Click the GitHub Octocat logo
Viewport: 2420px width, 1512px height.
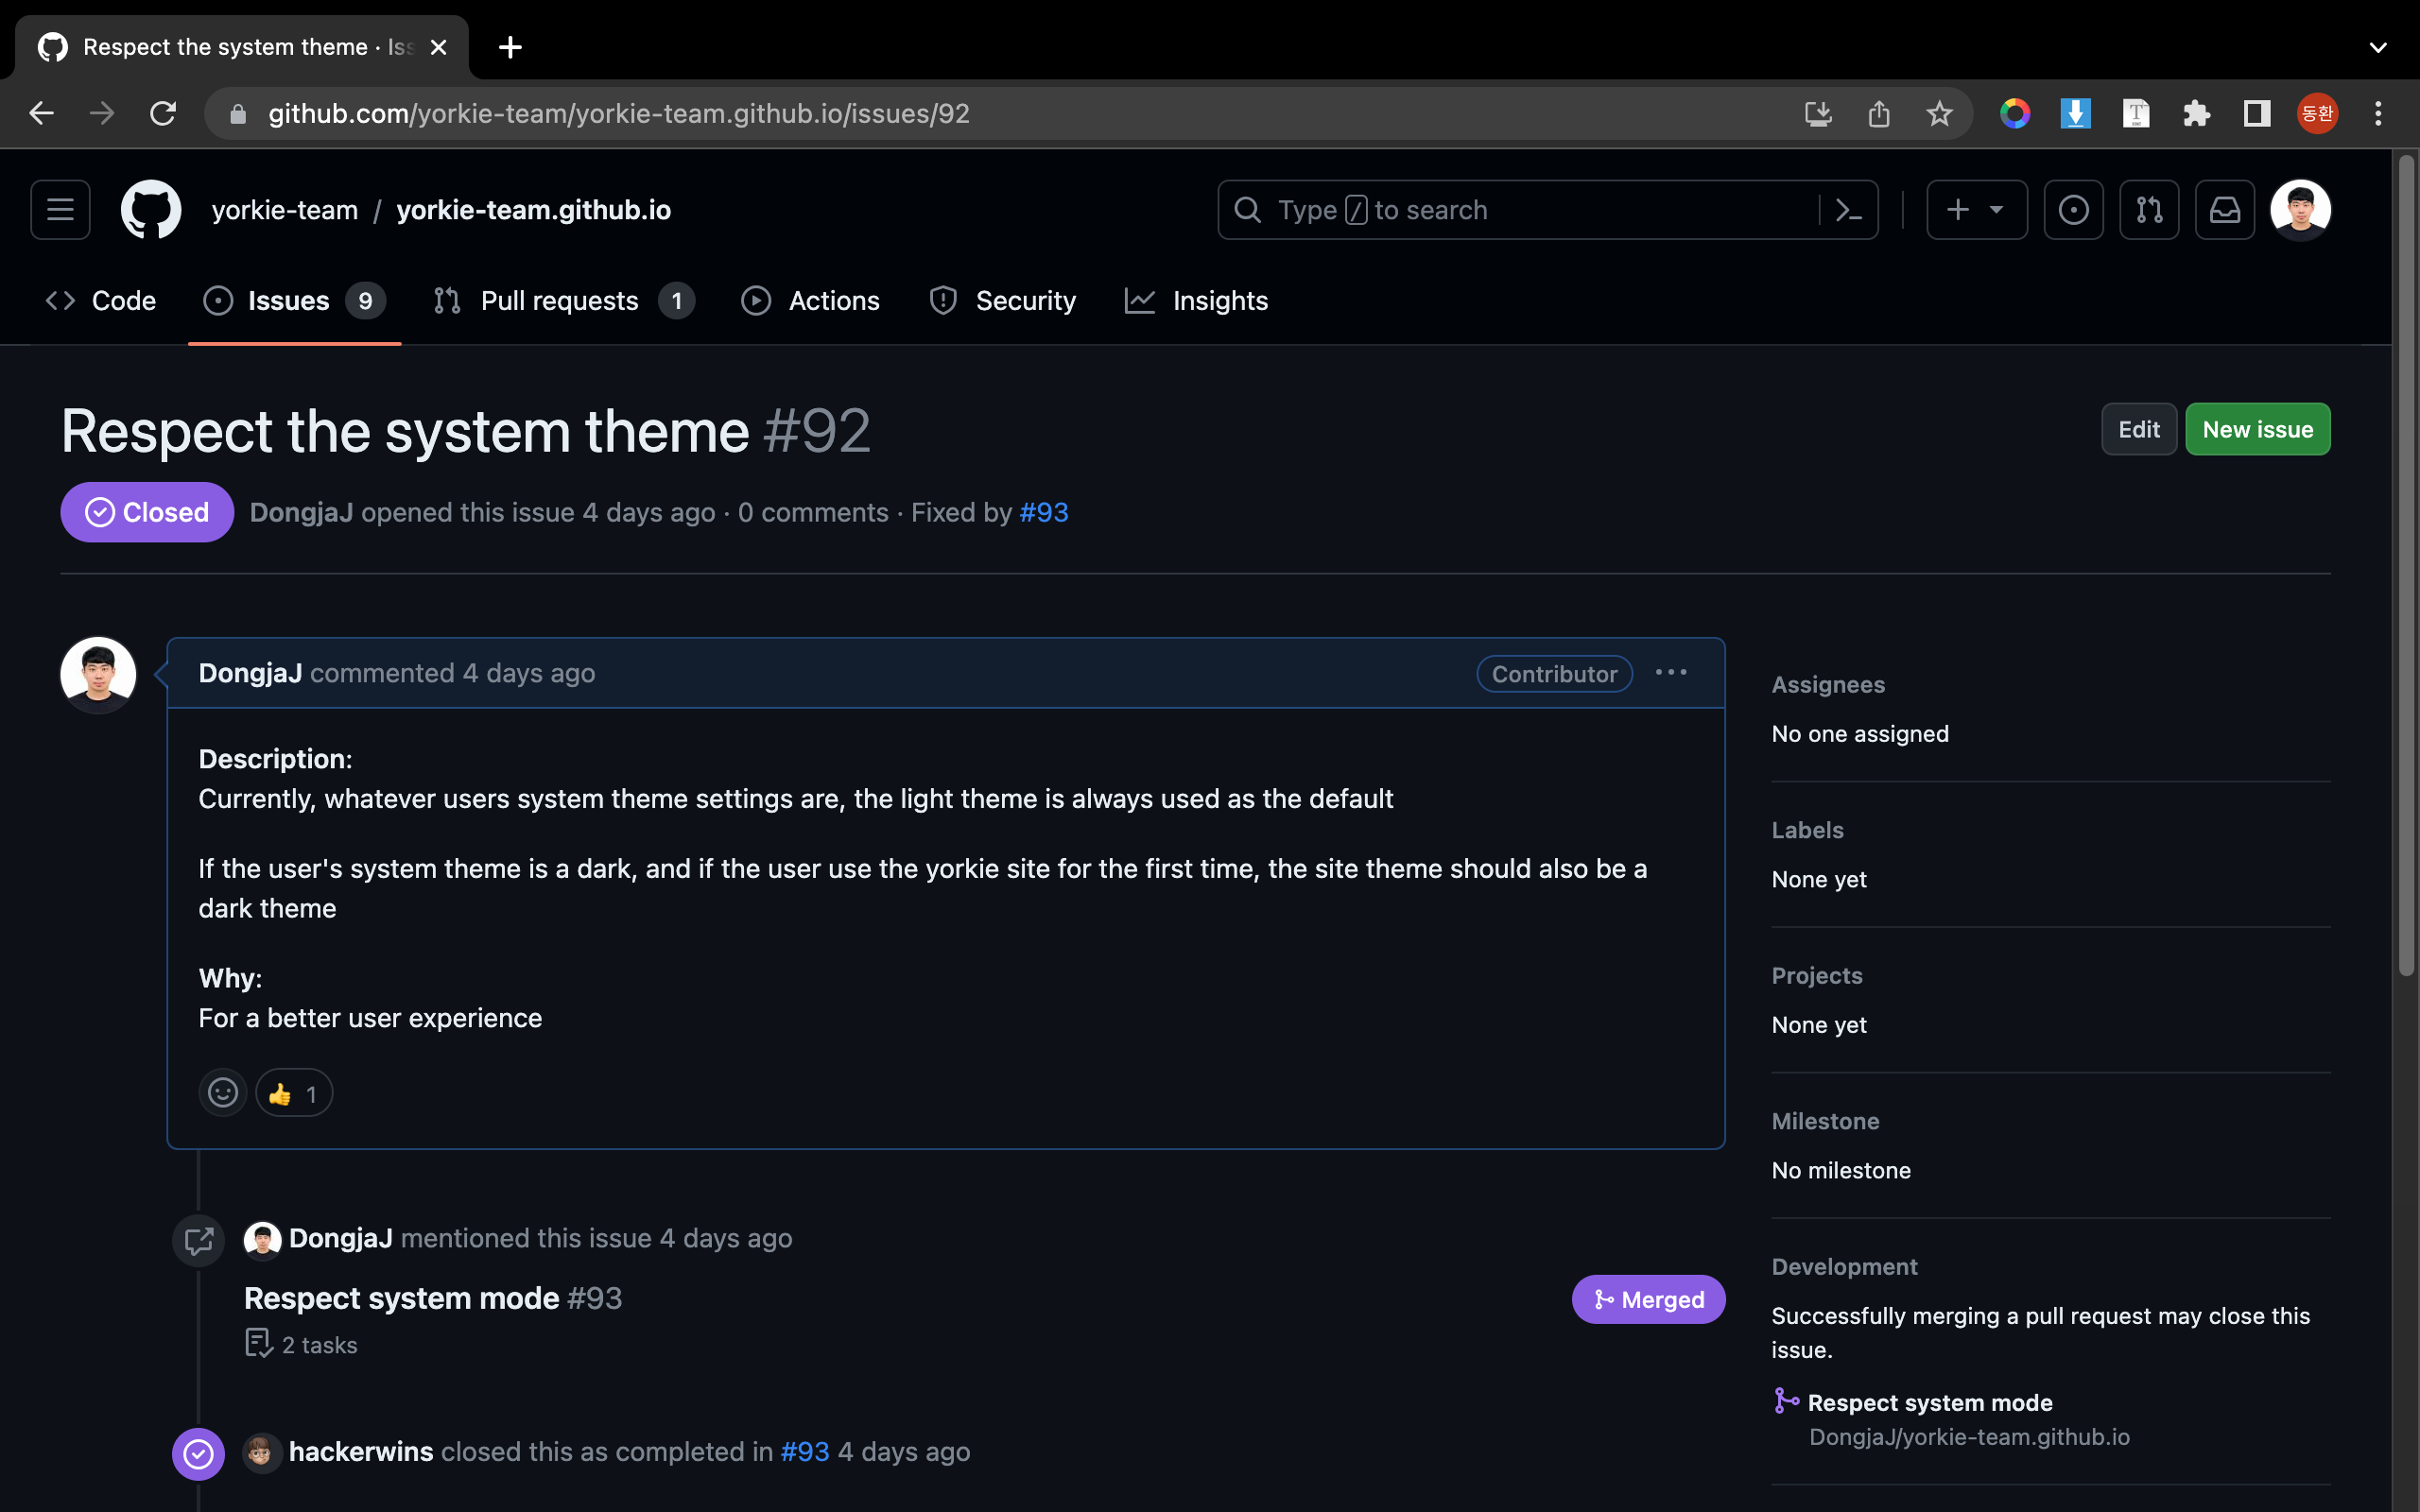click(151, 210)
